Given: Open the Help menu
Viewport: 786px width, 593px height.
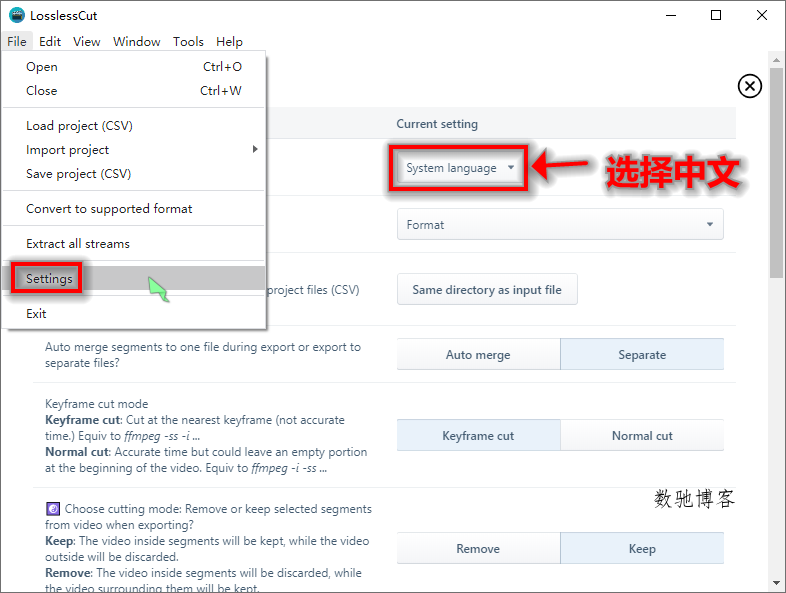Looking at the screenshot, I should click(229, 42).
